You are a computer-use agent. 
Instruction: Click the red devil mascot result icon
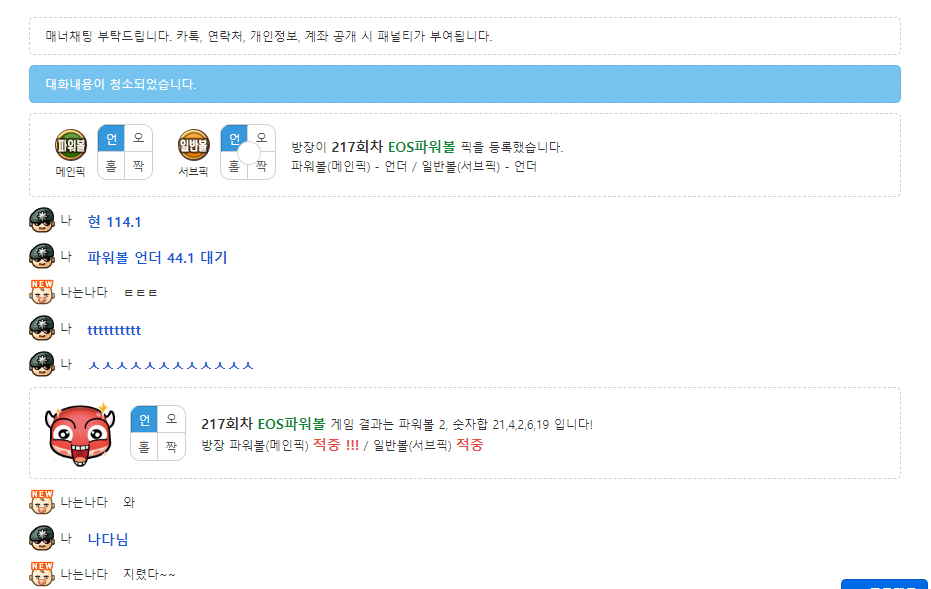point(80,433)
